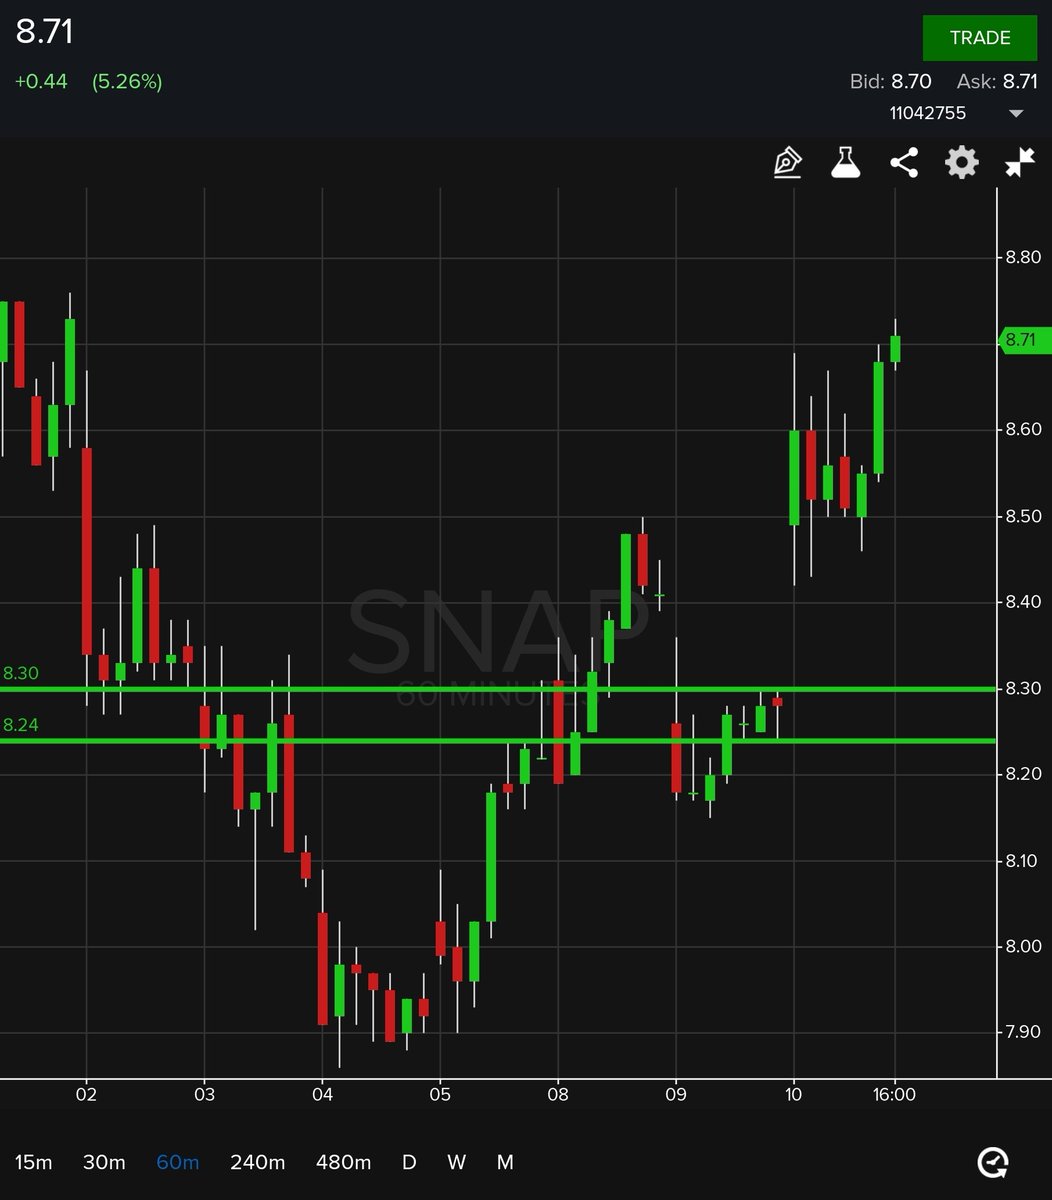Viewport: 1052px width, 1200px height.
Task: Select the 60m timeframe
Action: [177, 1162]
